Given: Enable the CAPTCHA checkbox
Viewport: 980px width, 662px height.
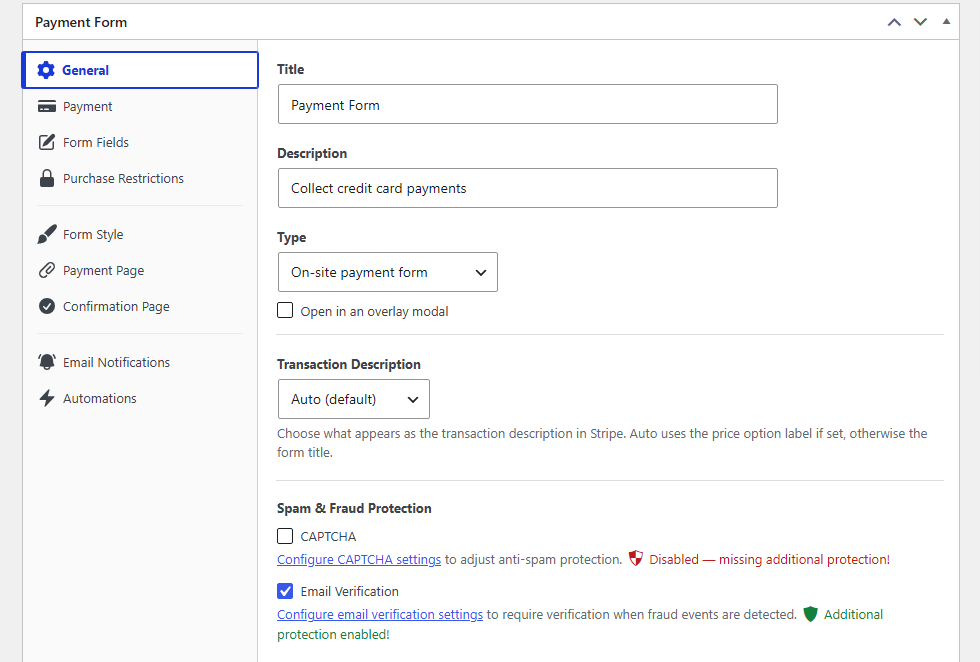Looking at the screenshot, I should [285, 536].
